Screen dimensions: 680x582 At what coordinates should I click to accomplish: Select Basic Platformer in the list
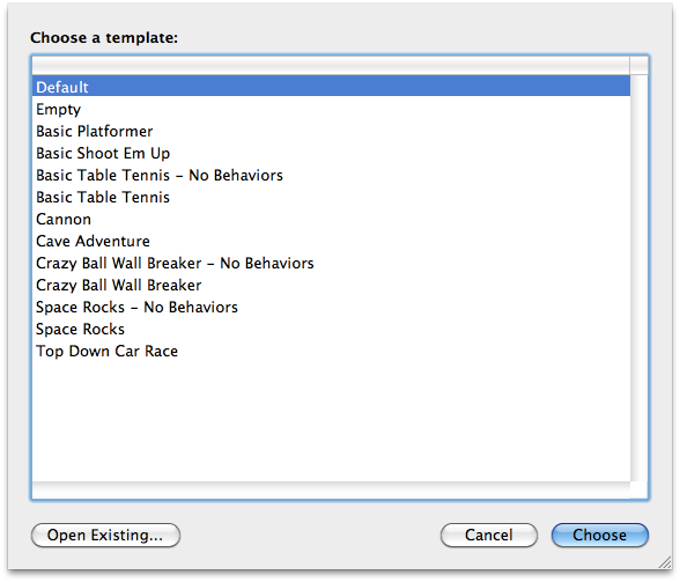tap(94, 132)
